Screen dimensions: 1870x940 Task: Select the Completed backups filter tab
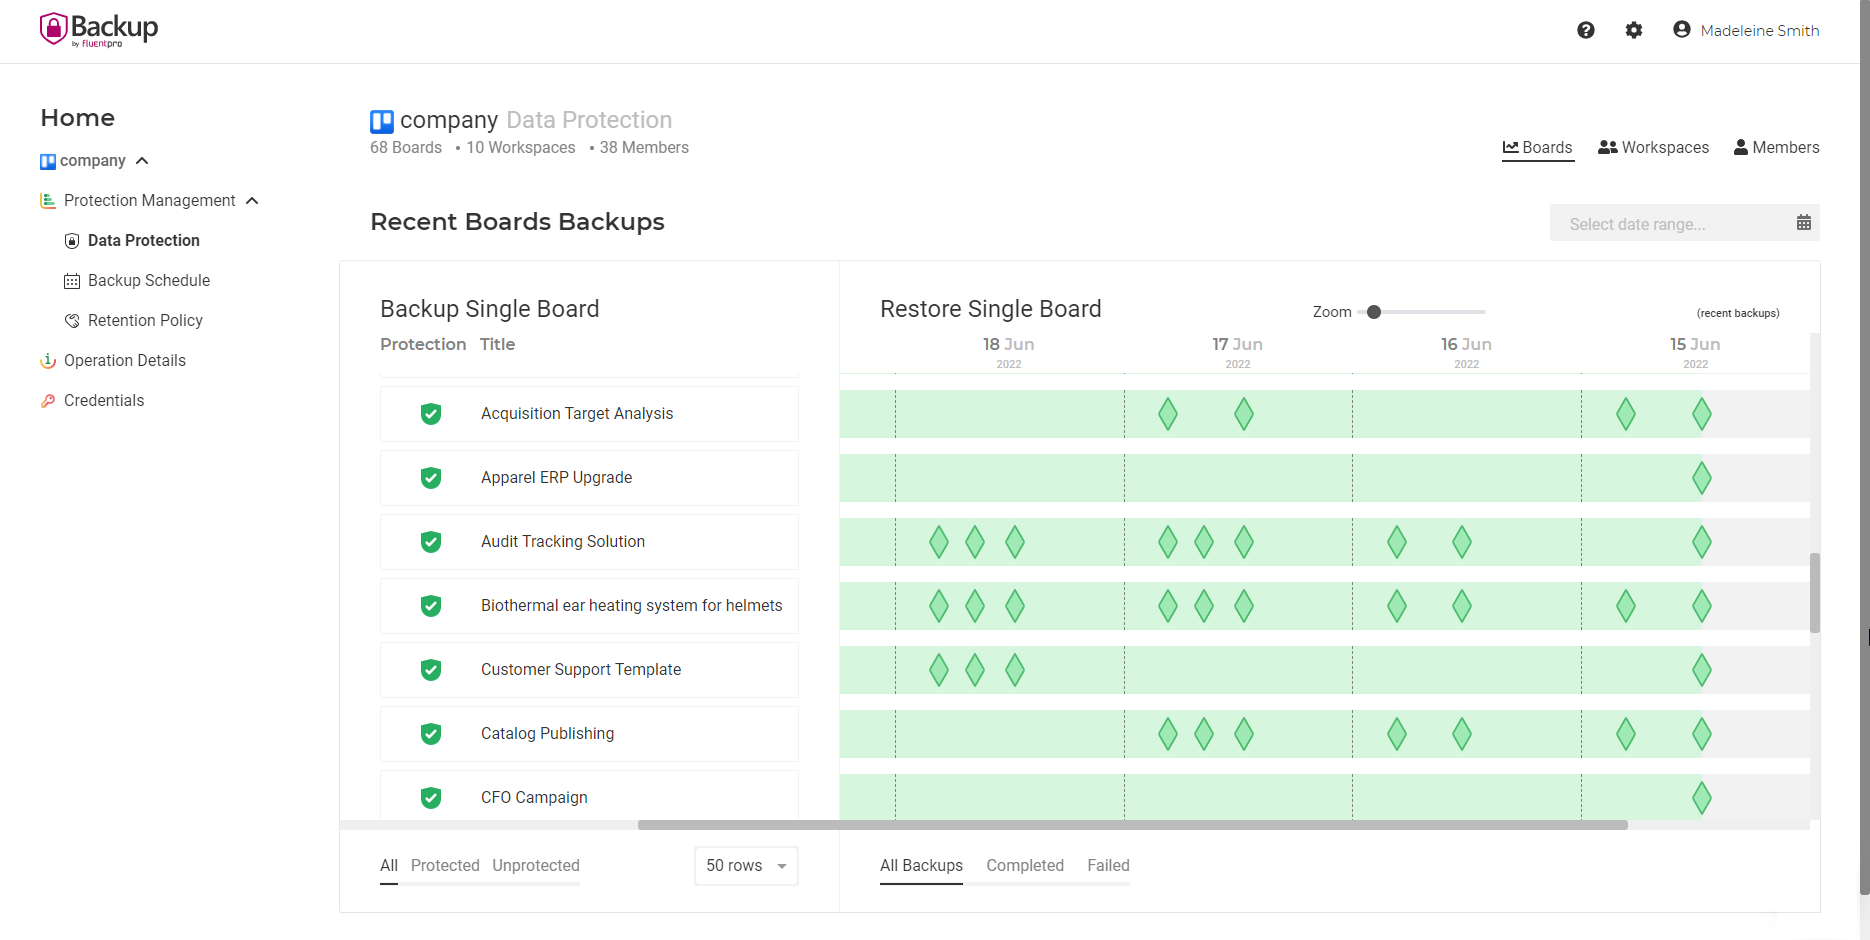tap(1025, 866)
